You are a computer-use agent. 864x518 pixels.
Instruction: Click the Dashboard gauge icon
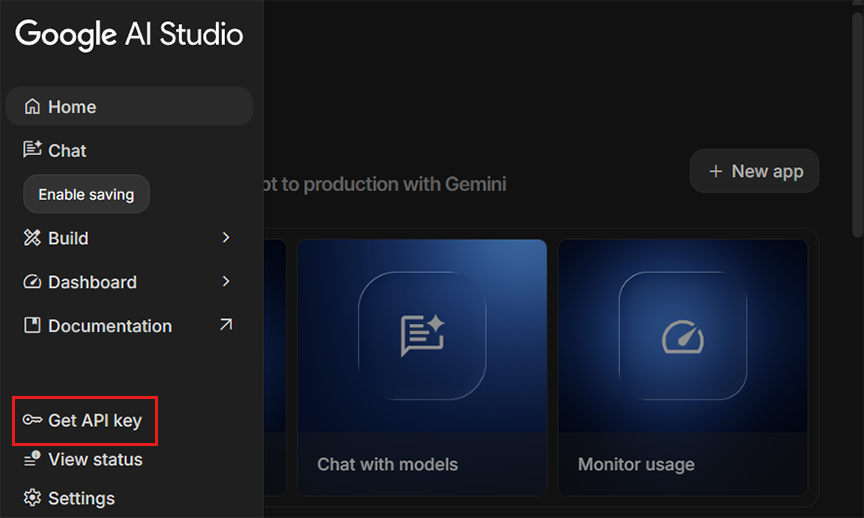point(32,282)
